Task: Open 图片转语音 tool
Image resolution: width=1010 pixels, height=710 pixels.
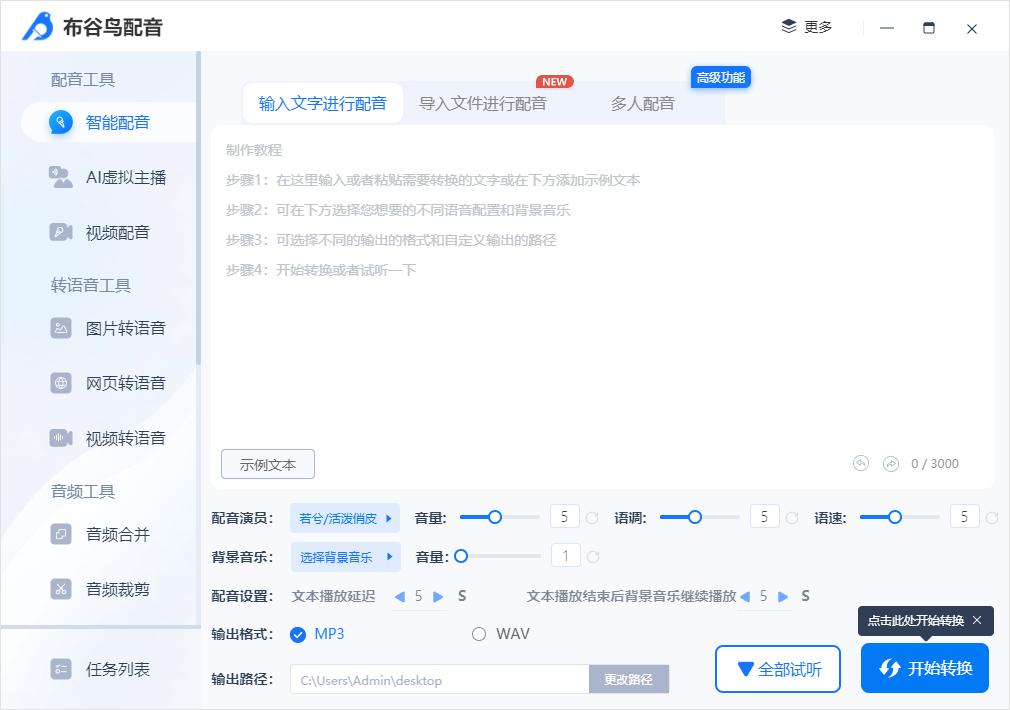Action: [108, 328]
